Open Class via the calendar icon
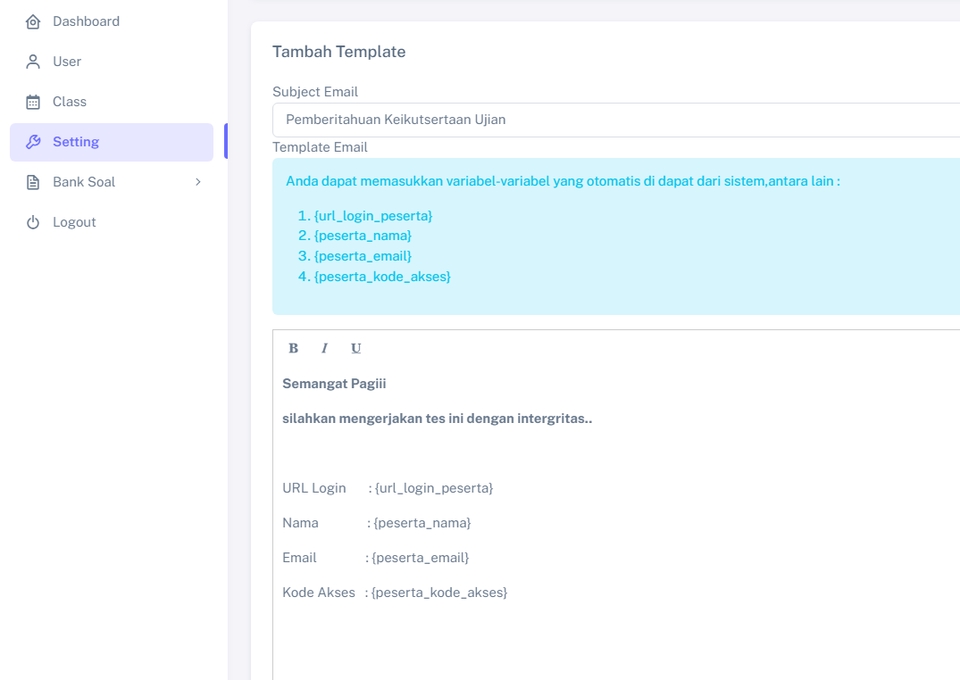960x680 pixels. 31,101
